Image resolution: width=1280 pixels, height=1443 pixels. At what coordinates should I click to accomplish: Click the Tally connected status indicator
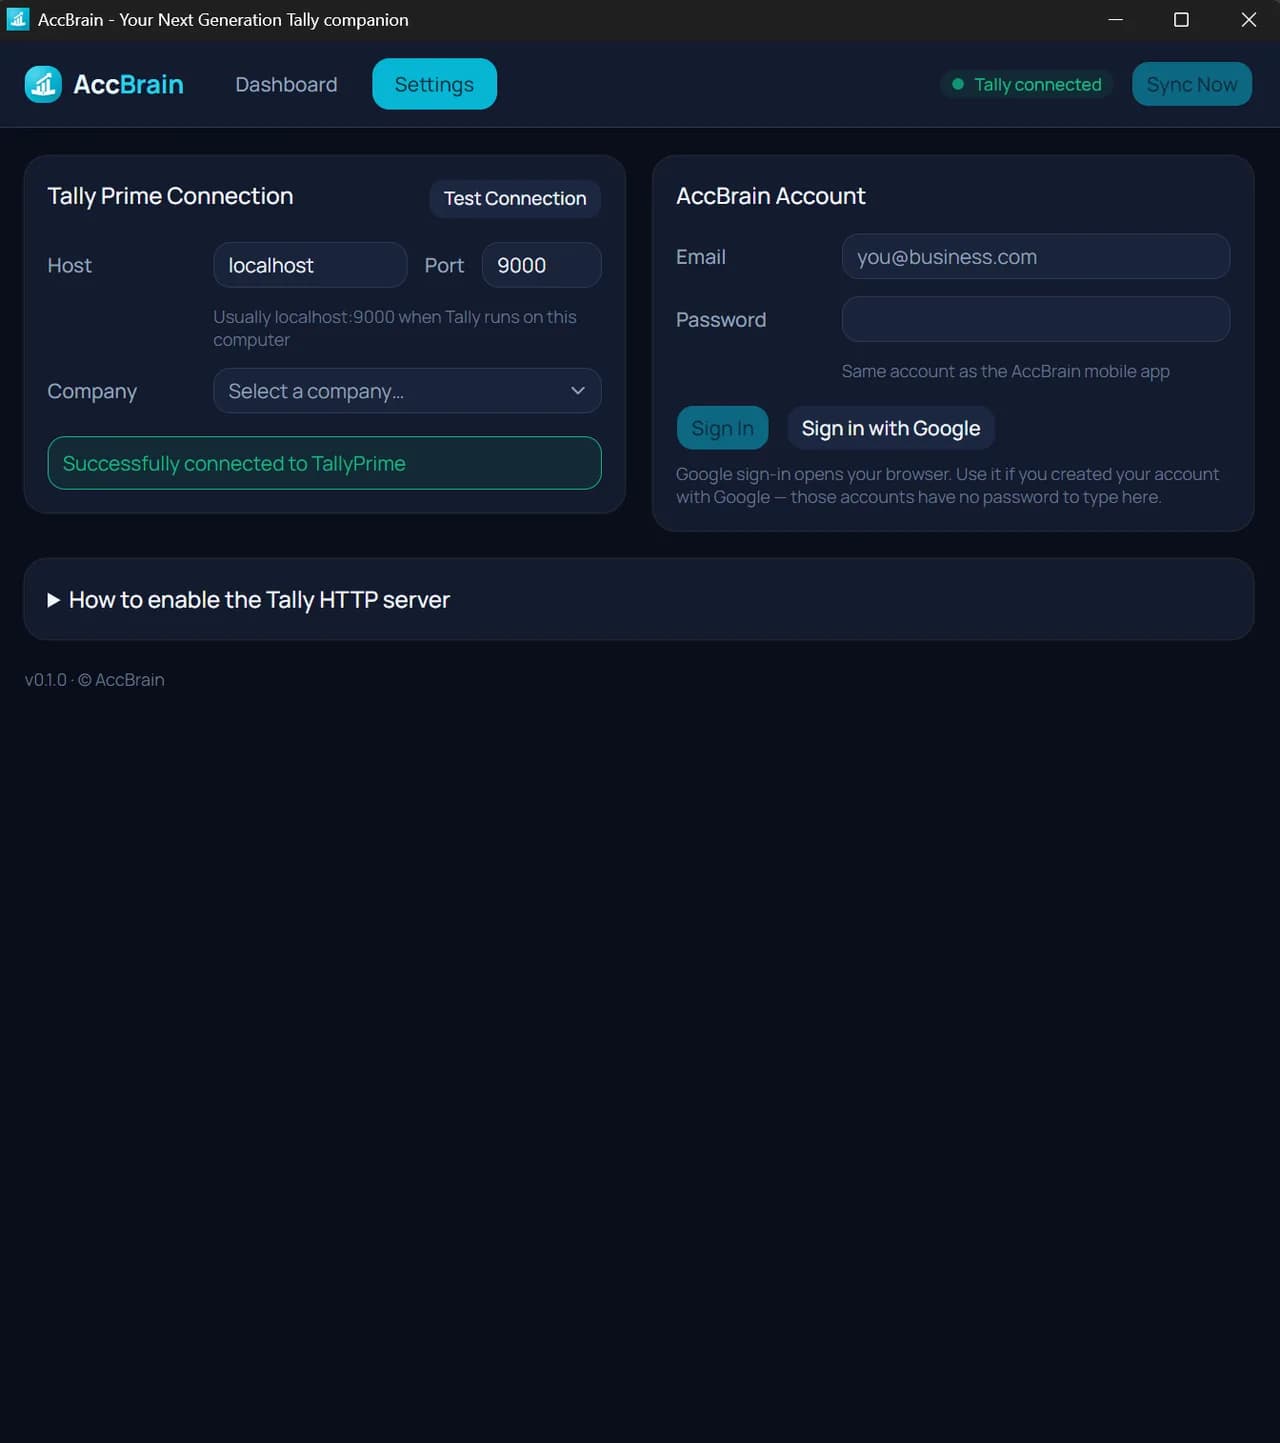[1026, 84]
